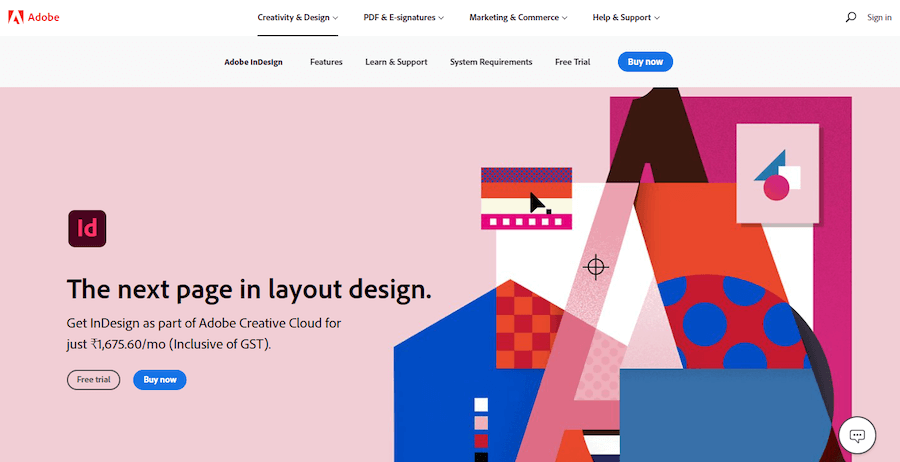Open Learn & Support page
900x462 pixels.
click(x=396, y=62)
